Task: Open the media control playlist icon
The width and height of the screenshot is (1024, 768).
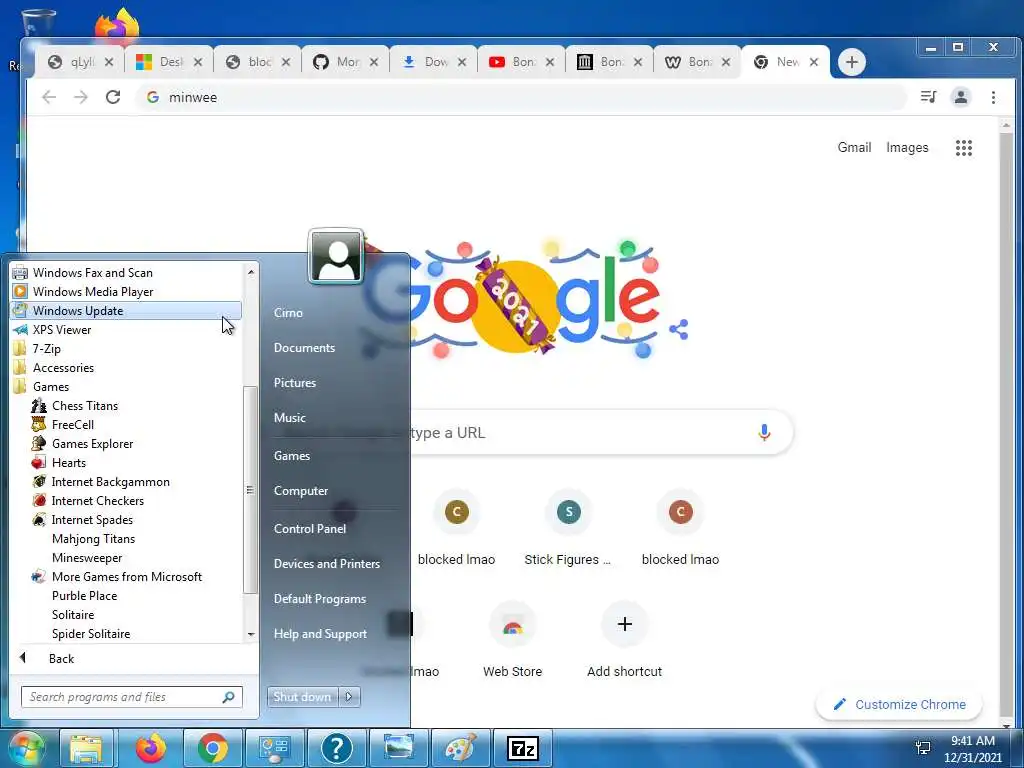Action: click(928, 97)
